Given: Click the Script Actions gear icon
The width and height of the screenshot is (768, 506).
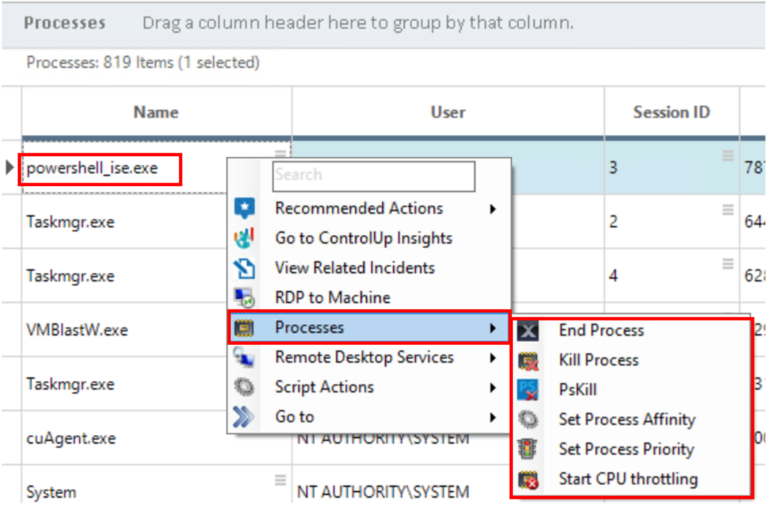Looking at the screenshot, I should 244,387.
